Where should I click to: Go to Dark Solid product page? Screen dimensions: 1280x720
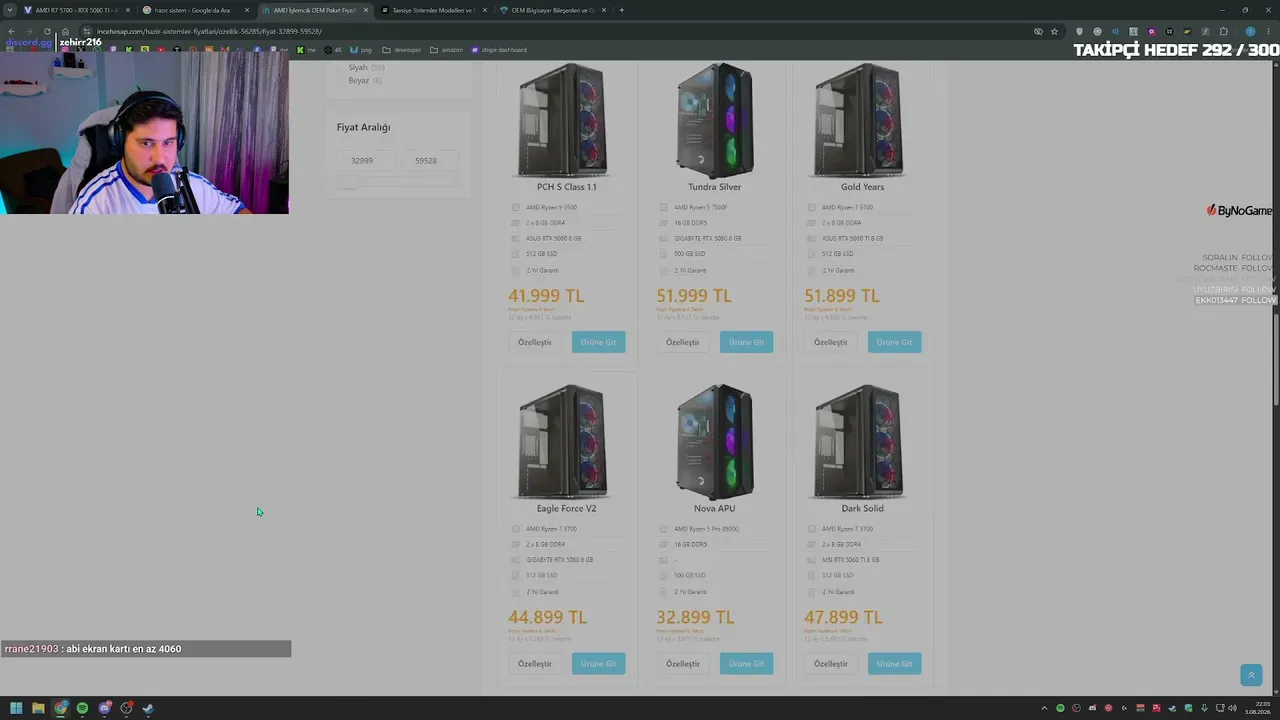pos(894,663)
